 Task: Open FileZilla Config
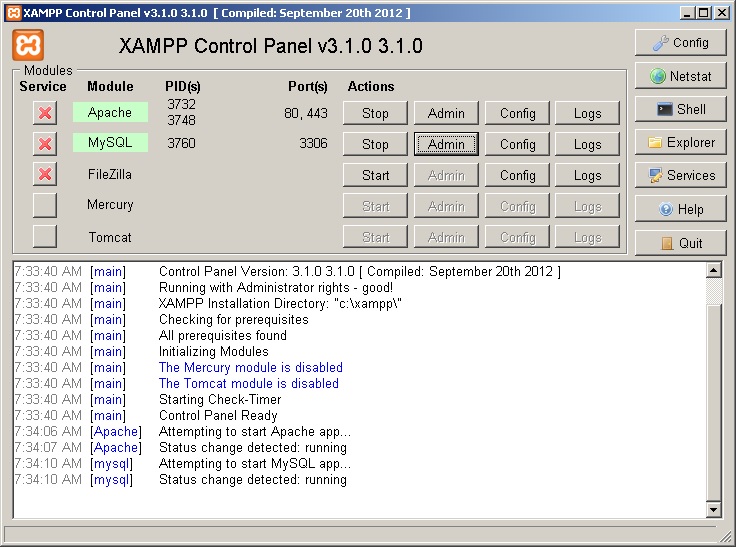[x=517, y=175]
